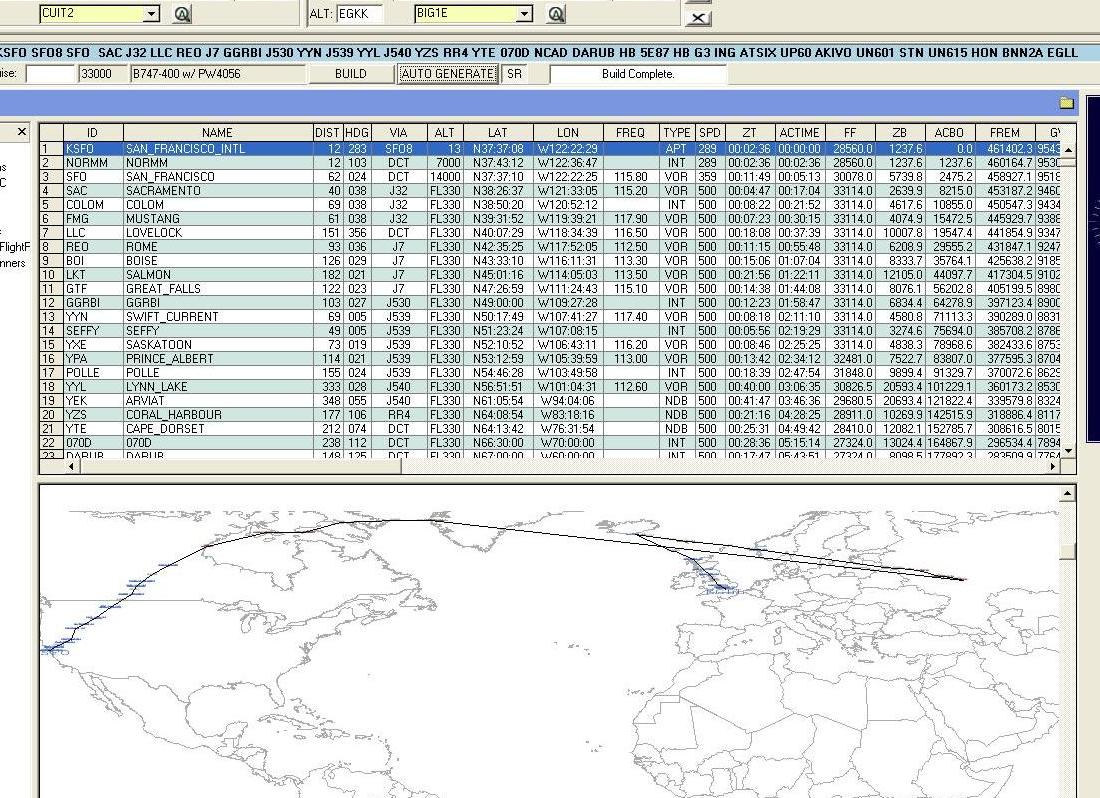Open the yellow folder icon on blue bar

point(1066,102)
